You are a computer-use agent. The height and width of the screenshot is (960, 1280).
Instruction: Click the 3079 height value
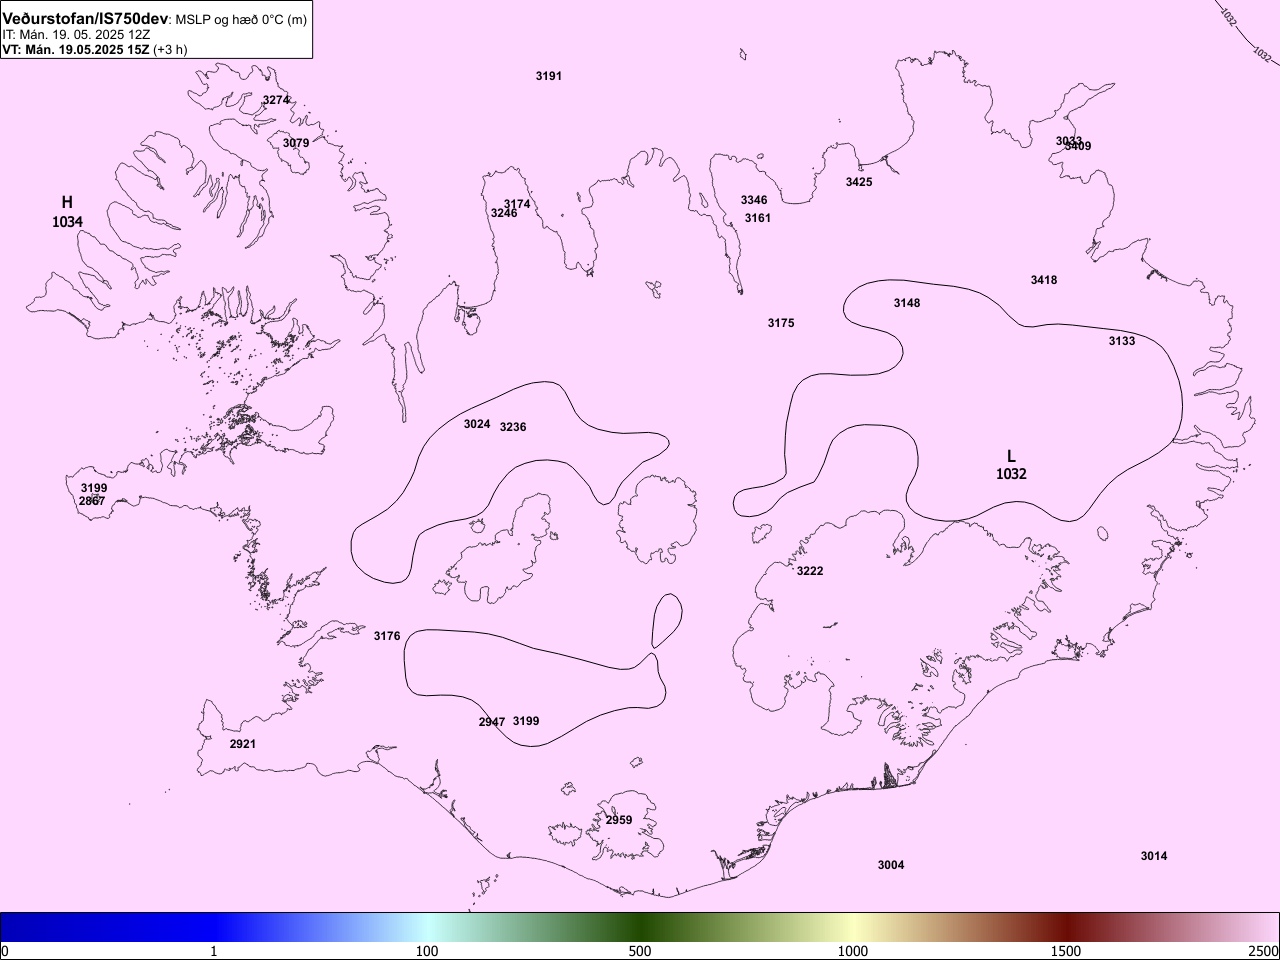click(296, 143)
